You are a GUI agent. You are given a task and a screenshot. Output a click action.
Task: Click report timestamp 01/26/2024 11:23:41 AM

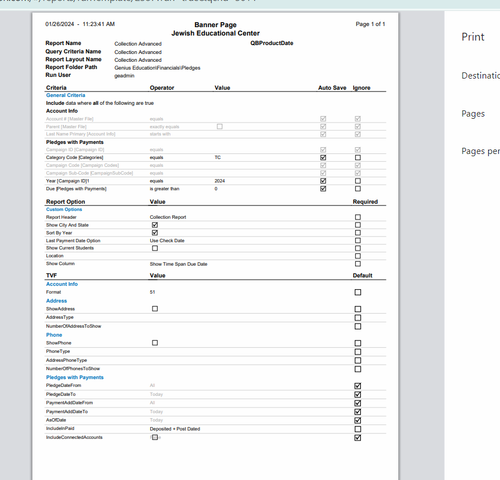(x=80, y=24)
